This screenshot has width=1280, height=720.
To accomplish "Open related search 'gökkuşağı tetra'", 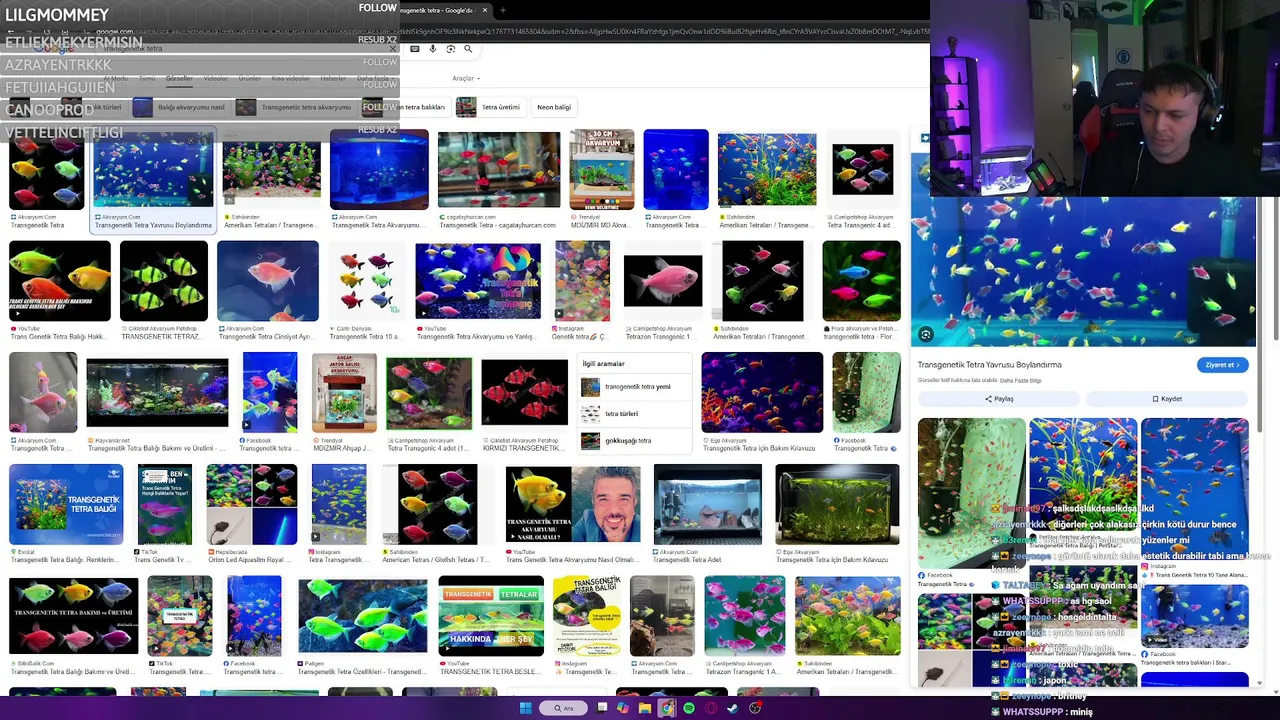I will [635, 441].
